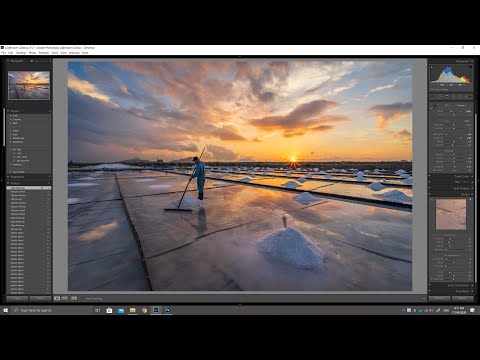This screenshot has height=360, width=480.
Task: Expand the Creative preset group
Action: click(16, 119)
